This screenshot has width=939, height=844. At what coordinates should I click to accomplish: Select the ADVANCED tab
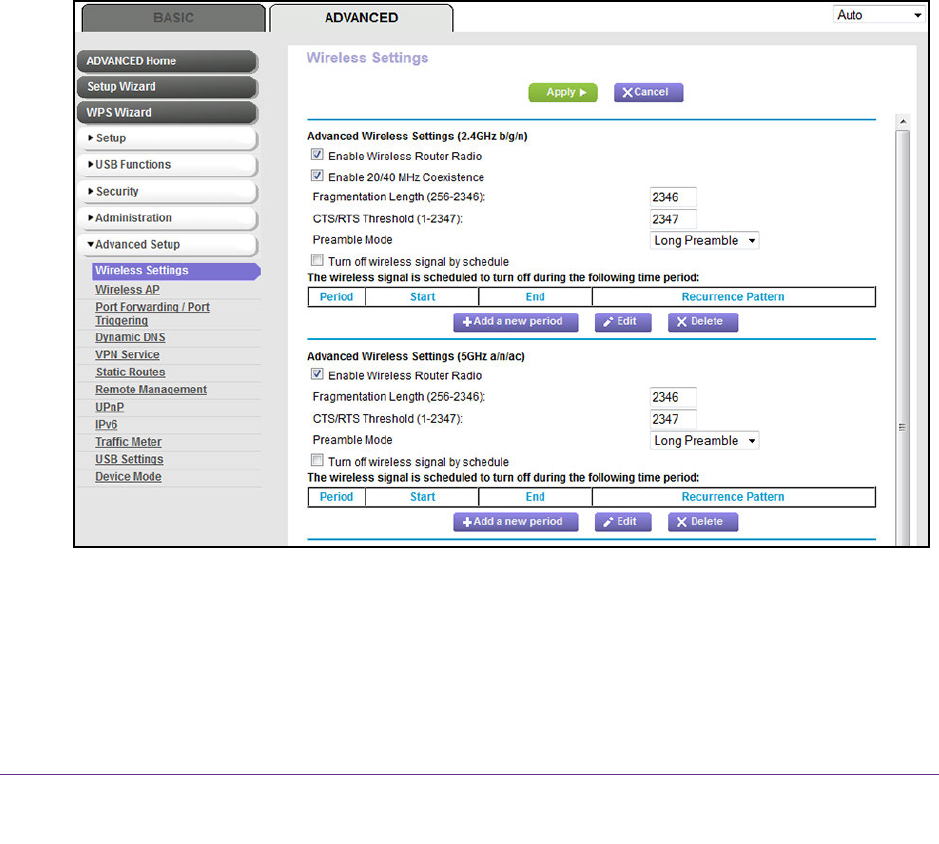pyautogui.click(x=361, y=17)
